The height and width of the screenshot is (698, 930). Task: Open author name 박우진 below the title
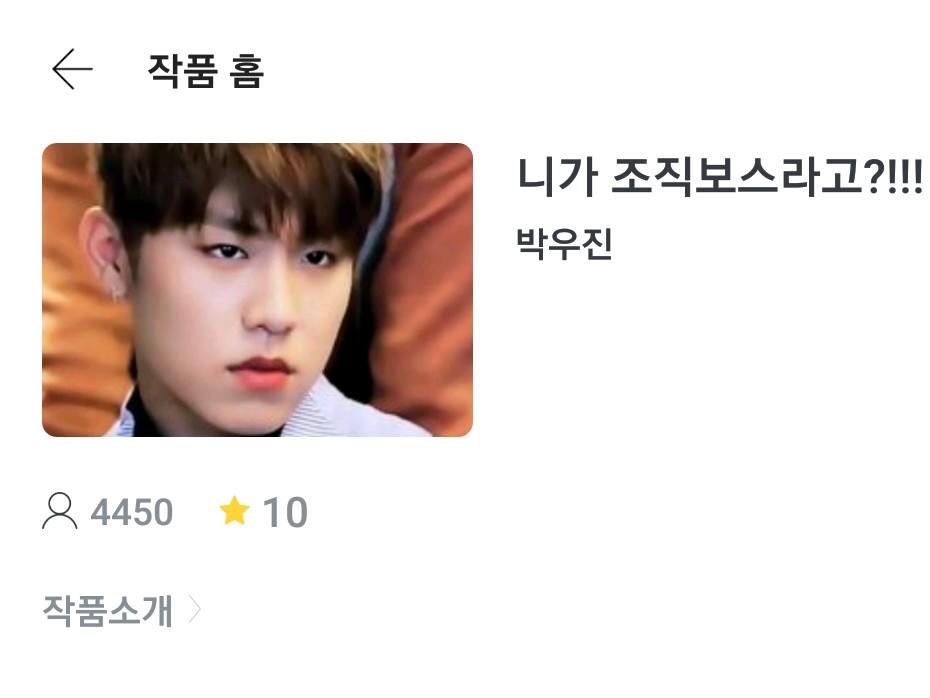pos(564,243)
